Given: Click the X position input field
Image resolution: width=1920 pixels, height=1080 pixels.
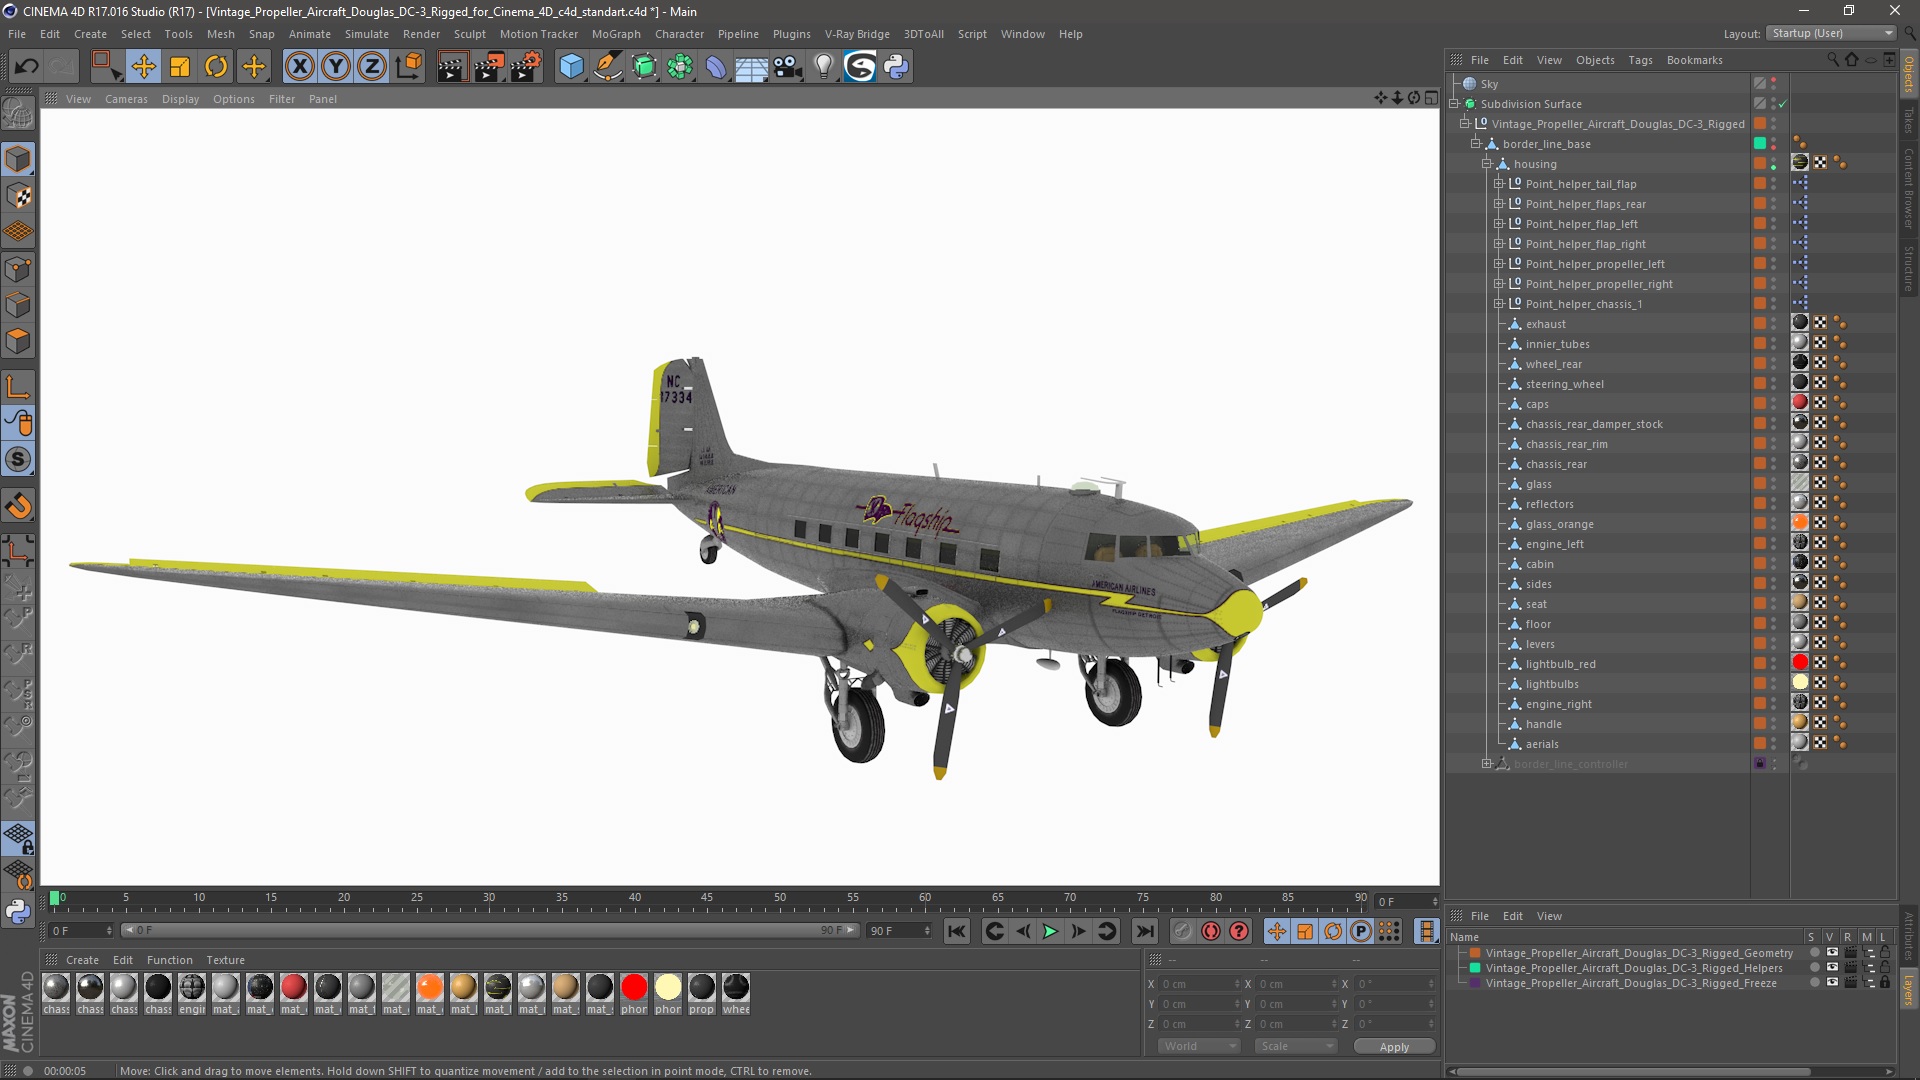Looking at the screenshot, I should (x=1198, y=985).
